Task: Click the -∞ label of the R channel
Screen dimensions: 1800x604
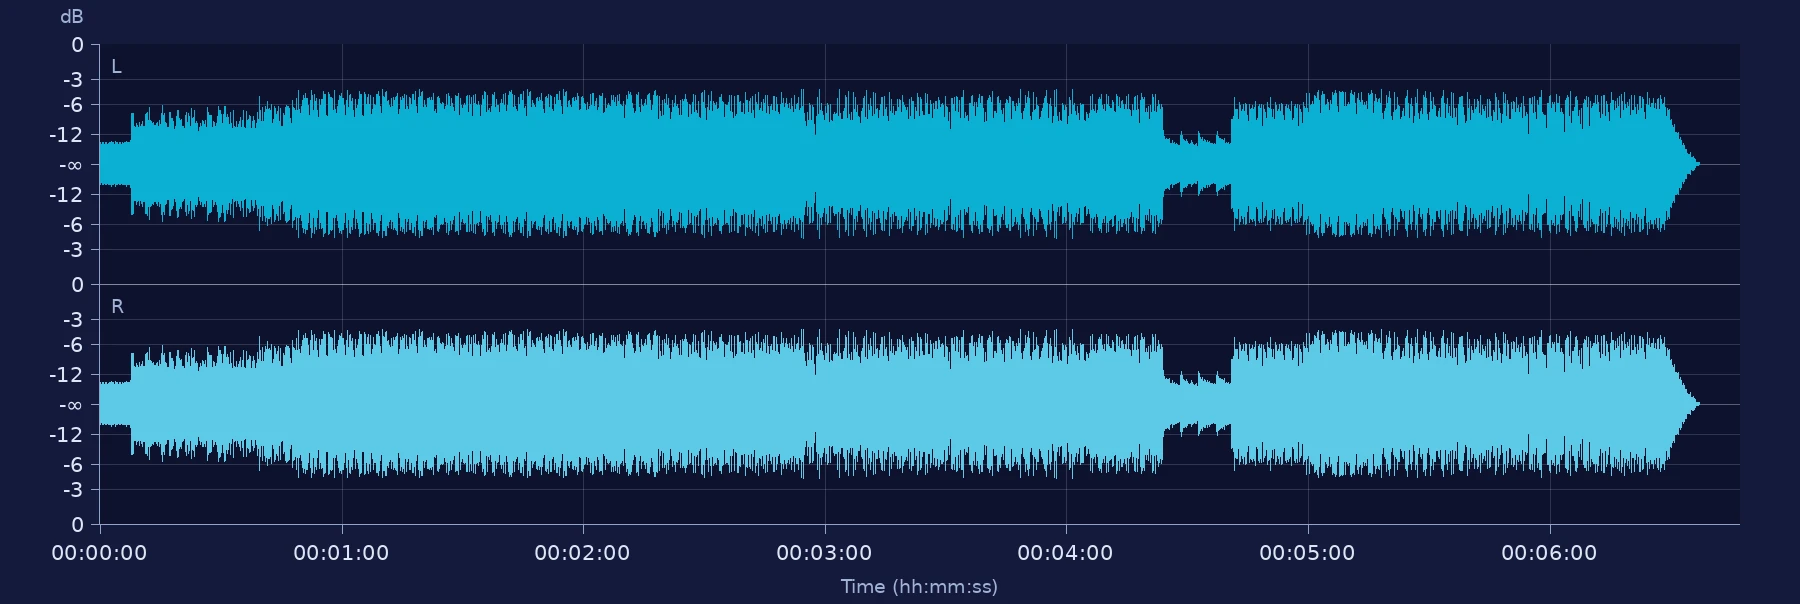Action: click(71, 405)
